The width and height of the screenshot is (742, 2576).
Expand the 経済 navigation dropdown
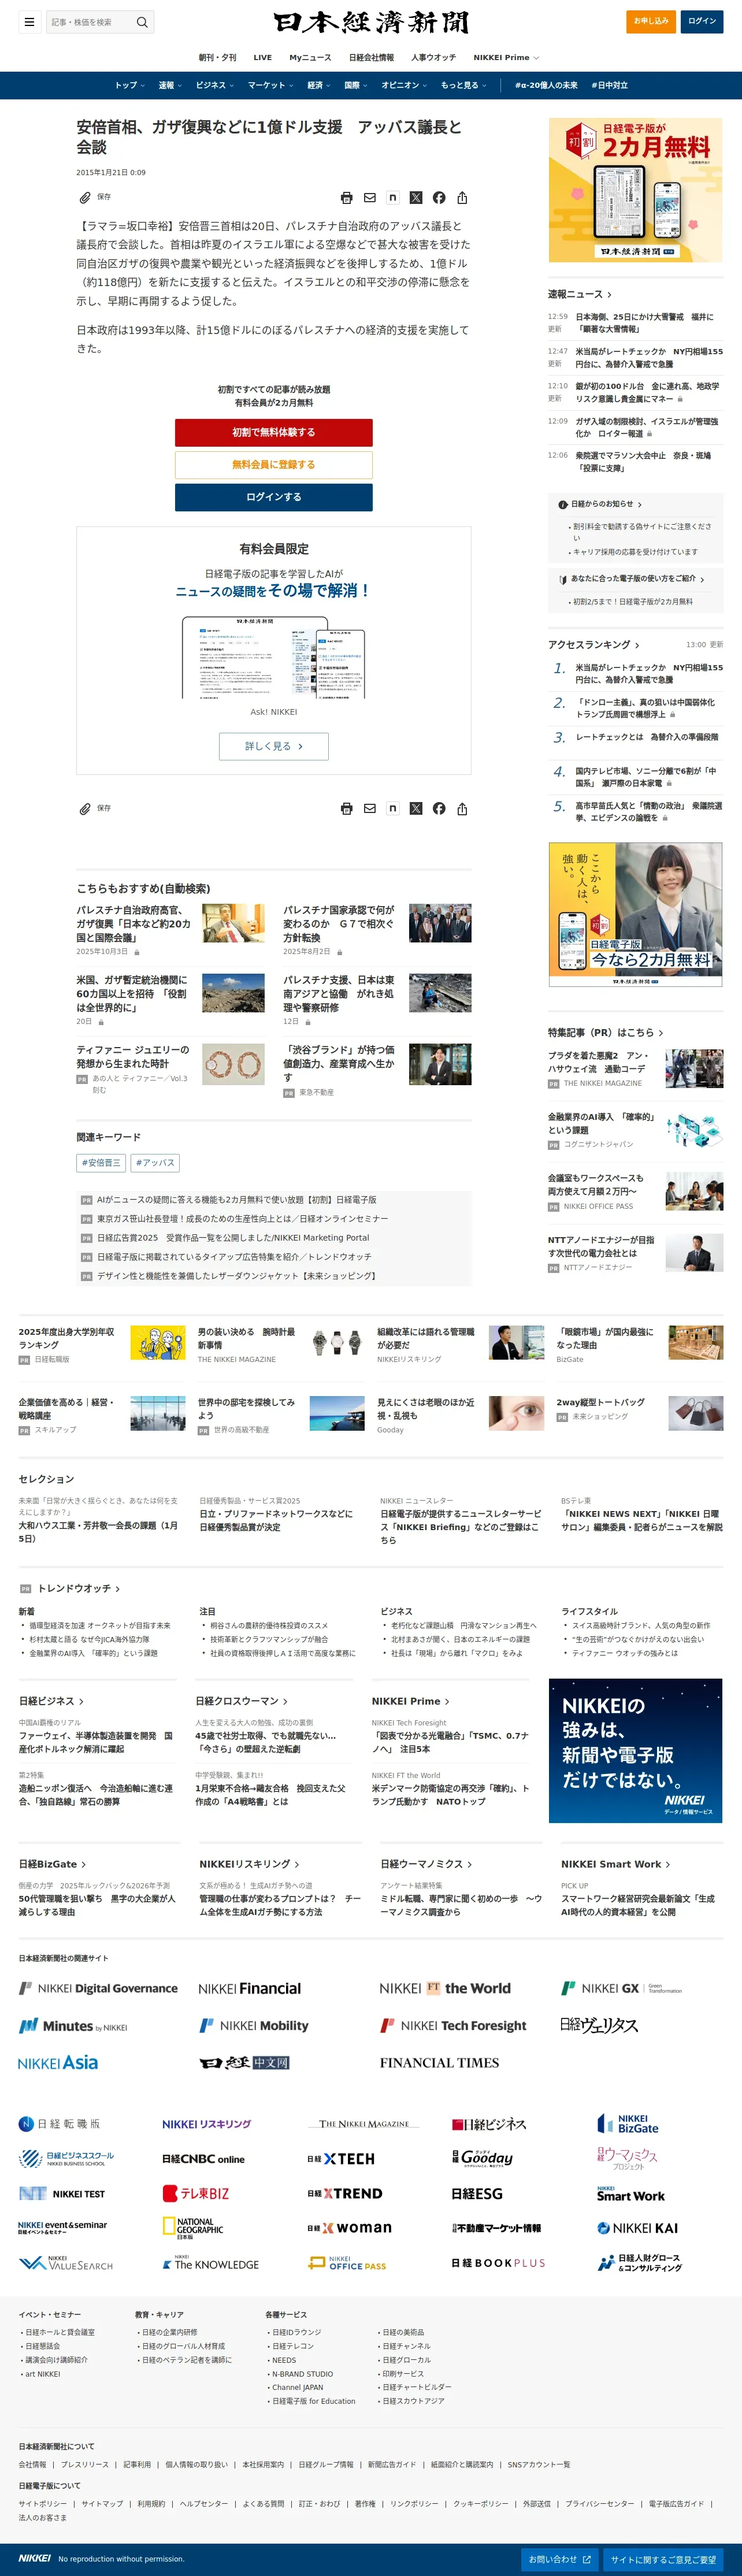click(x=319, y=85)
